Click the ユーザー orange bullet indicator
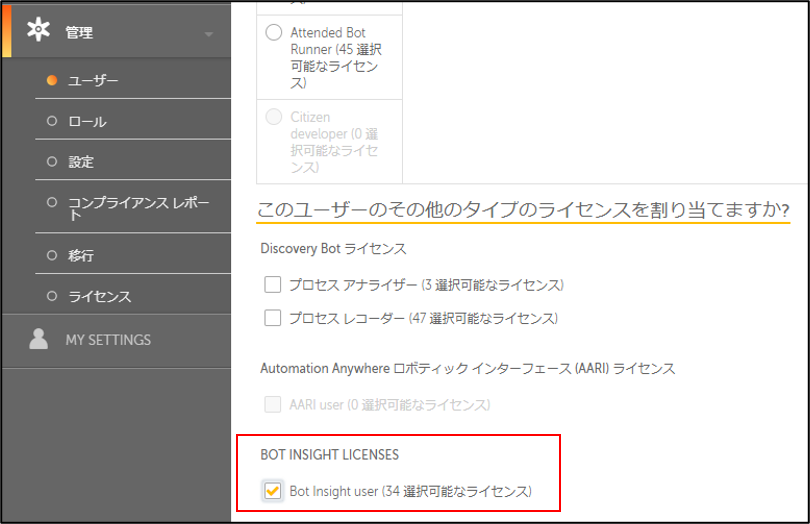810x524 pixels. pyautogui.click(x=52, y=80)
